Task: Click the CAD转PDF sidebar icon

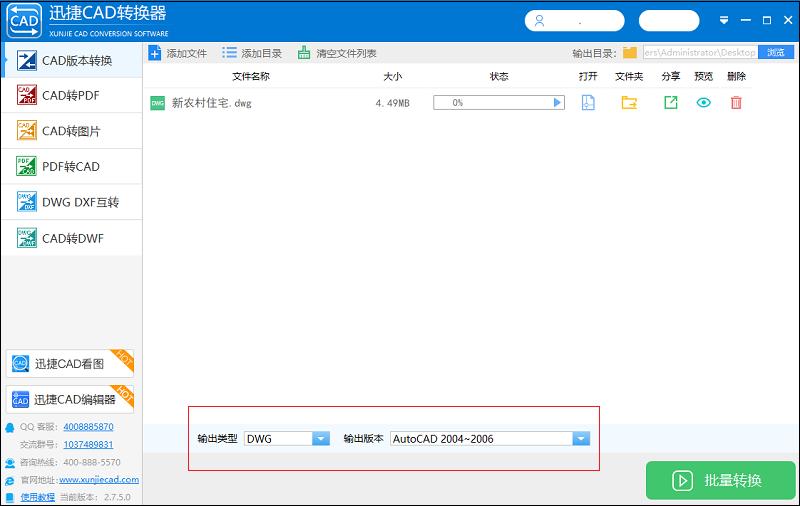Action: 27,95
